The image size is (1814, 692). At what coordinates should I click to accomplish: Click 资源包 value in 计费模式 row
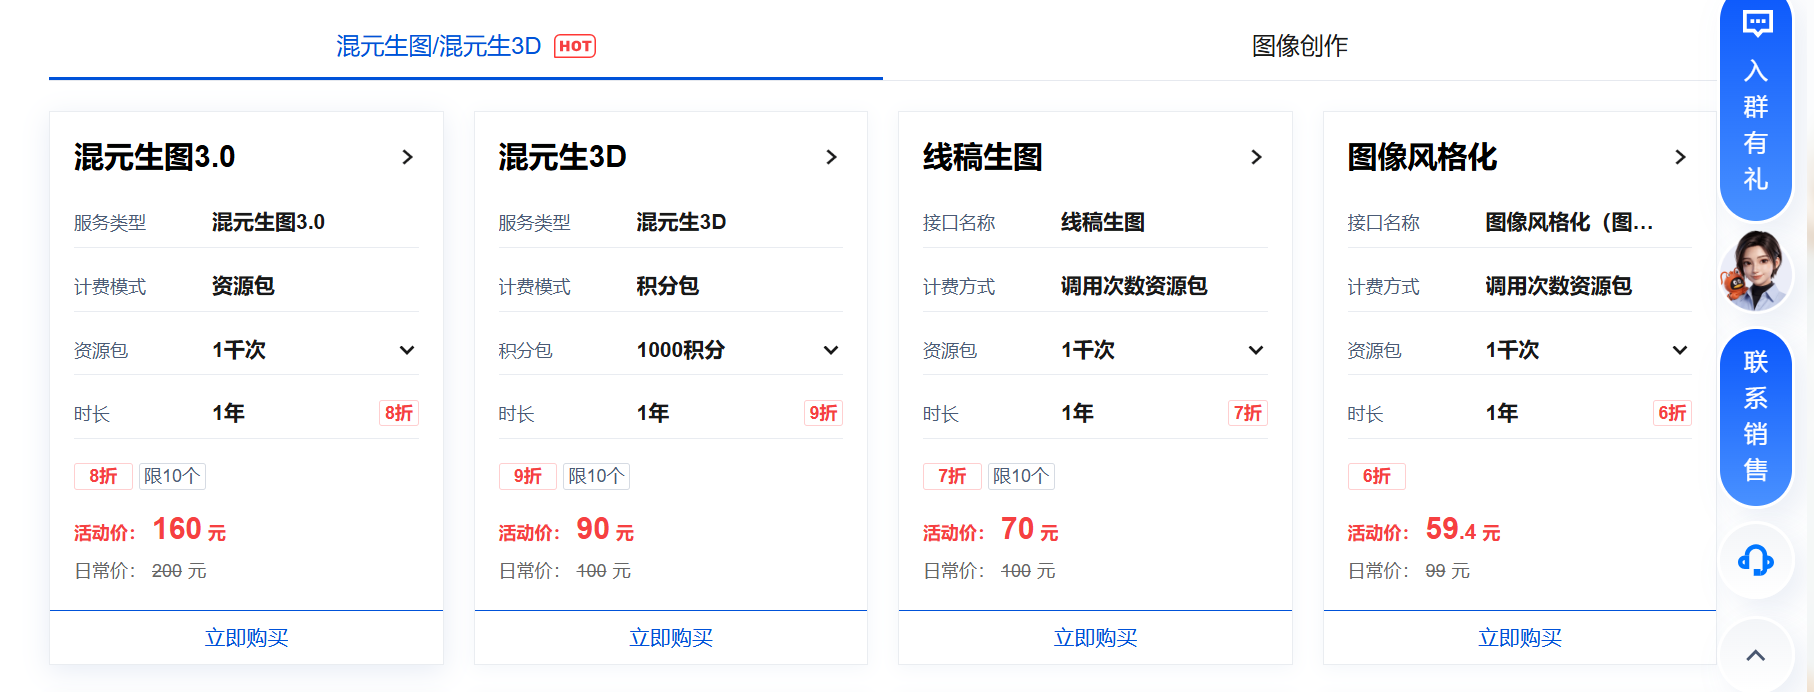[243, 286]
